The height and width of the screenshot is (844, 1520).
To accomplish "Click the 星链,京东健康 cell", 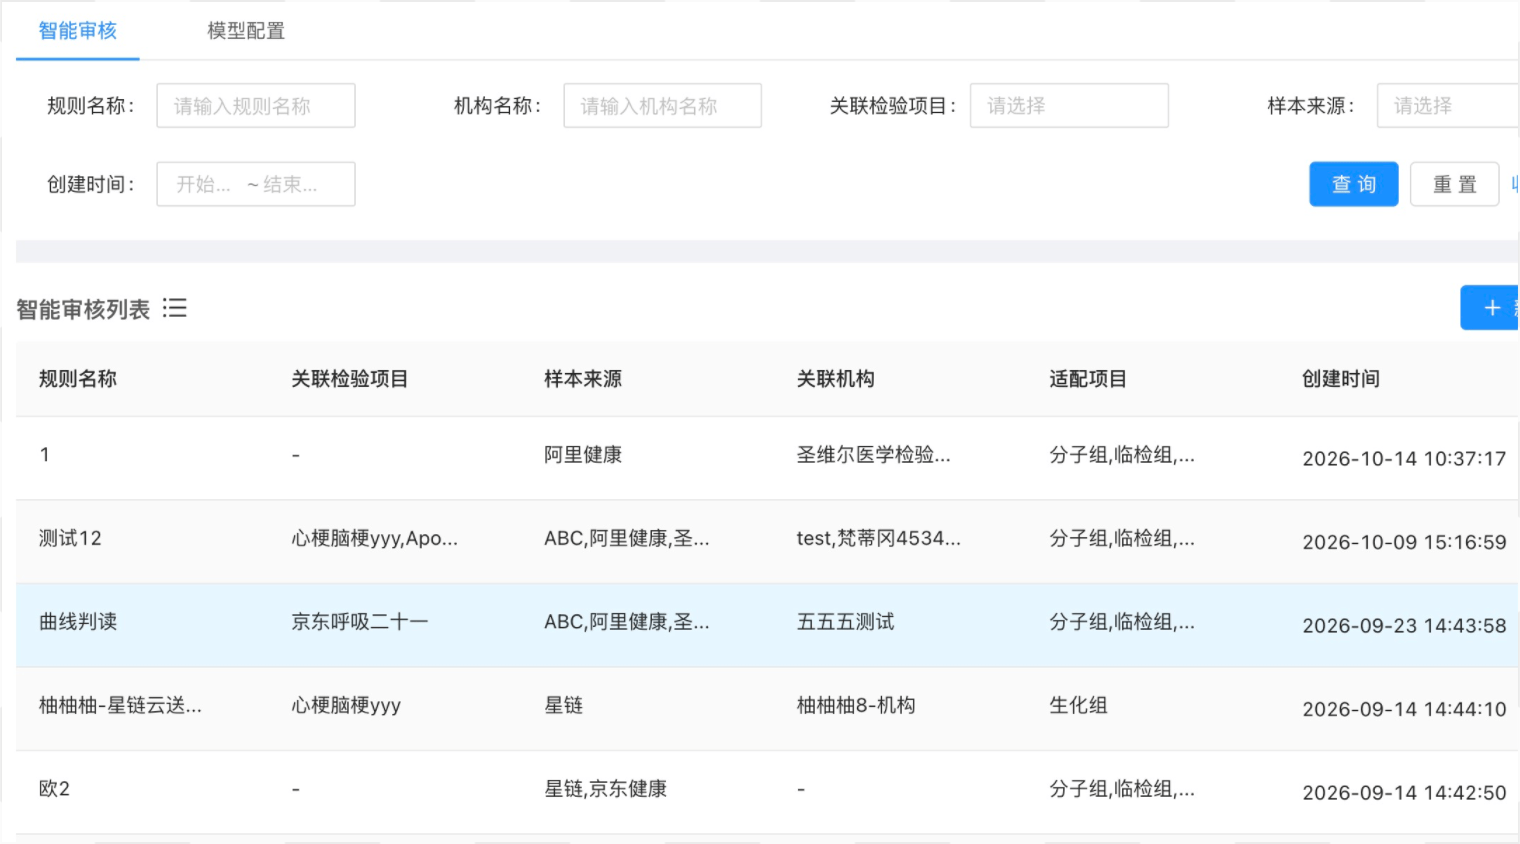I will point(606,789).
